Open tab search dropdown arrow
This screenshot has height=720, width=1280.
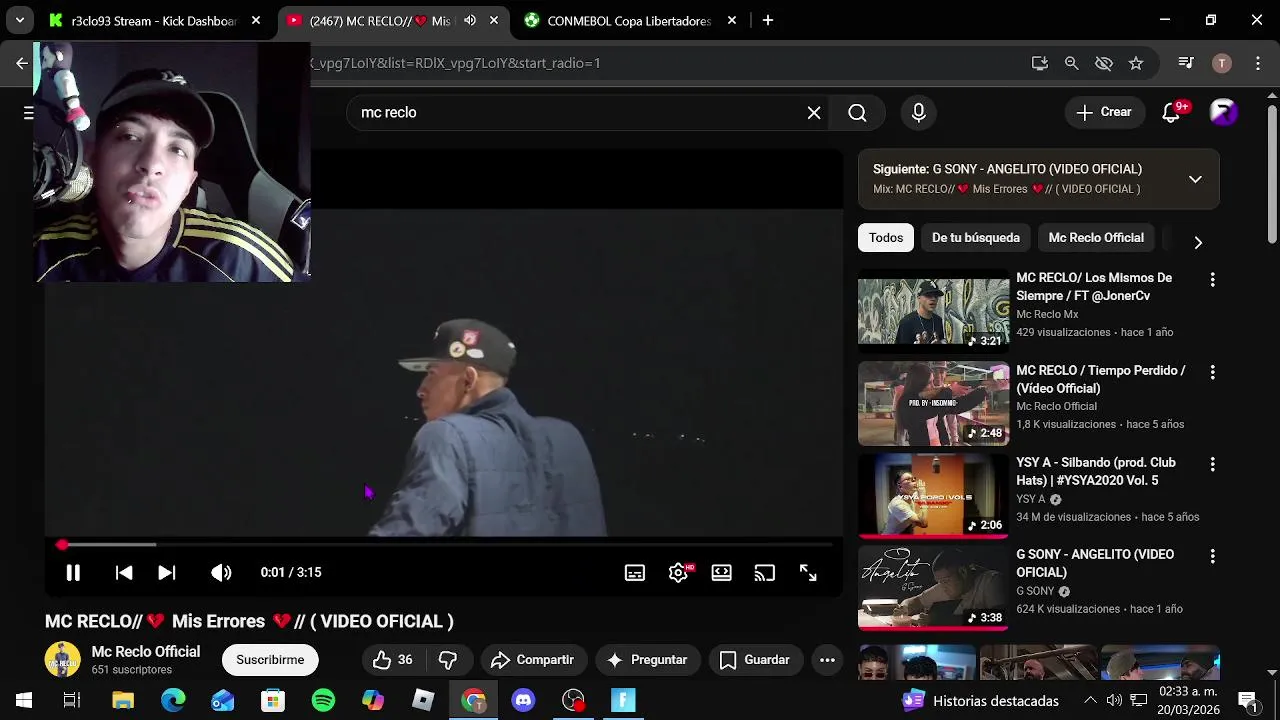click(19, 20)
